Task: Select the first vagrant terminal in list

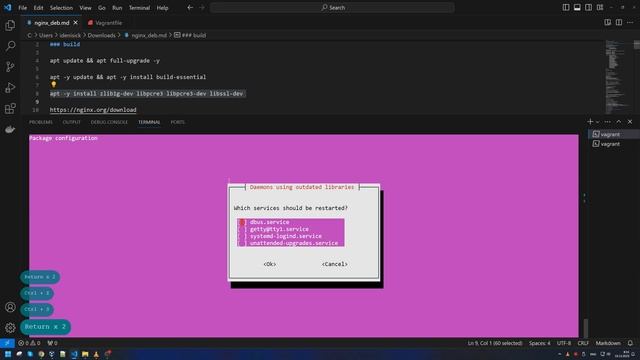Action: coord(614,134)
